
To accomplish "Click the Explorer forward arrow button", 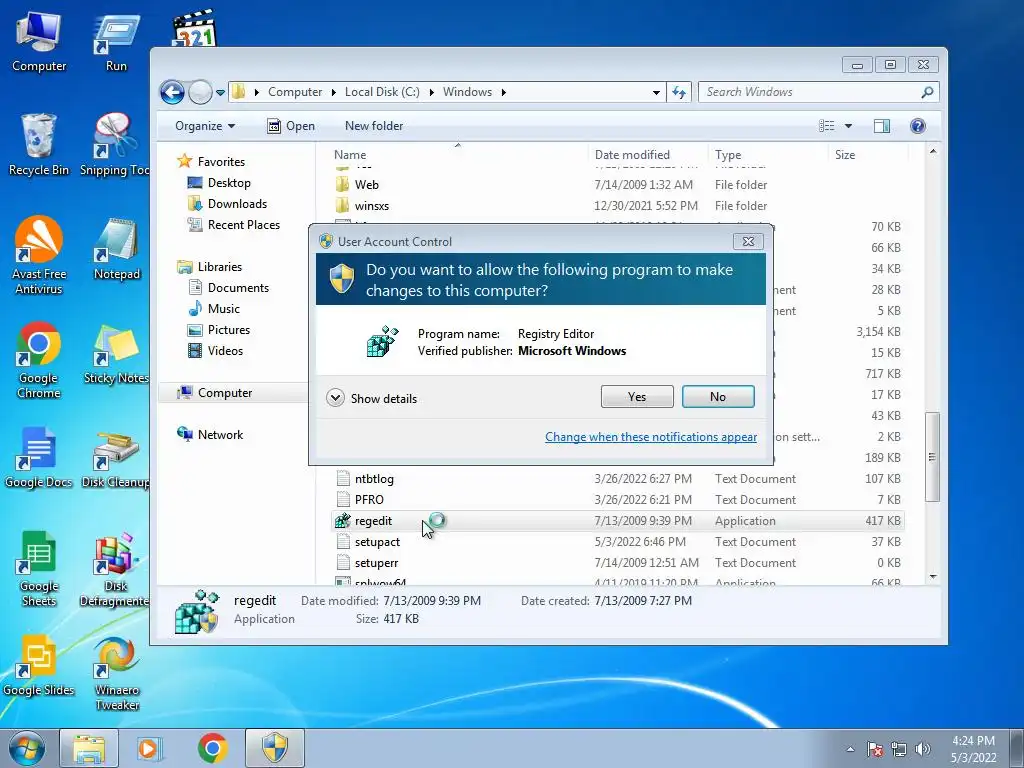I will [x=200, y=92].
